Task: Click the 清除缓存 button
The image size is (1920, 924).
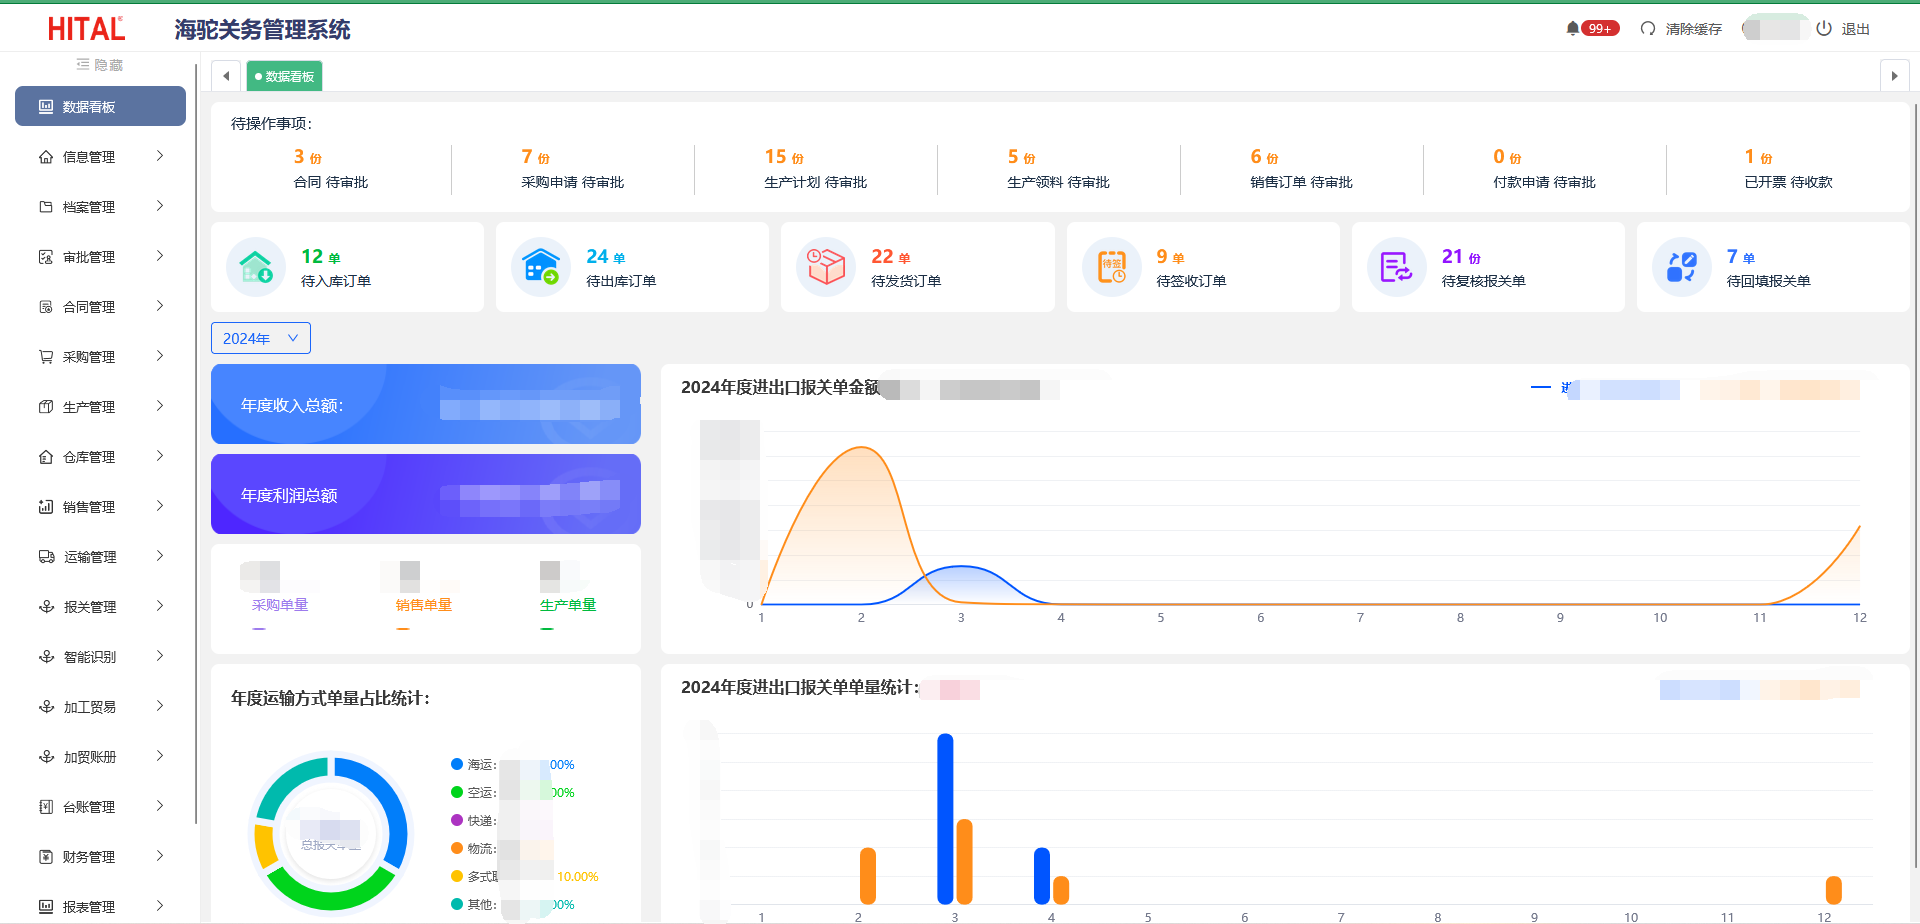Action: point(1681,29)
